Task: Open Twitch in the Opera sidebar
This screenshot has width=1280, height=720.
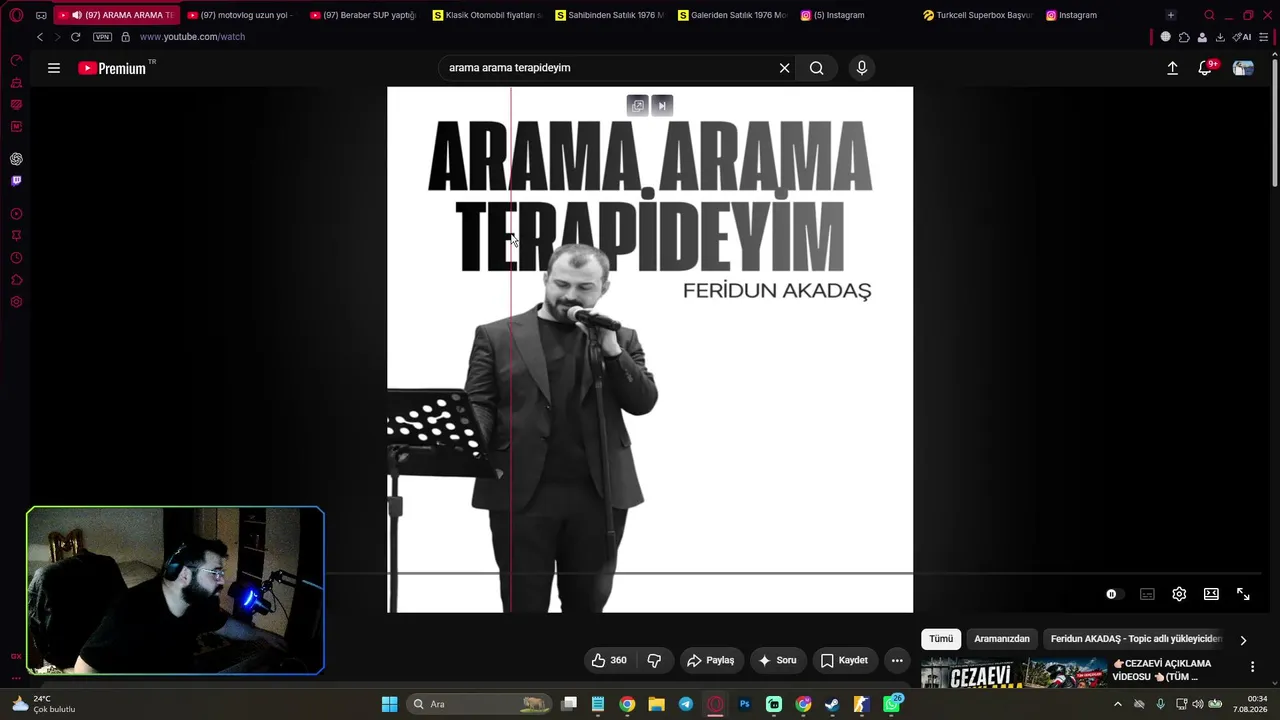Action: tap(16, 181)
